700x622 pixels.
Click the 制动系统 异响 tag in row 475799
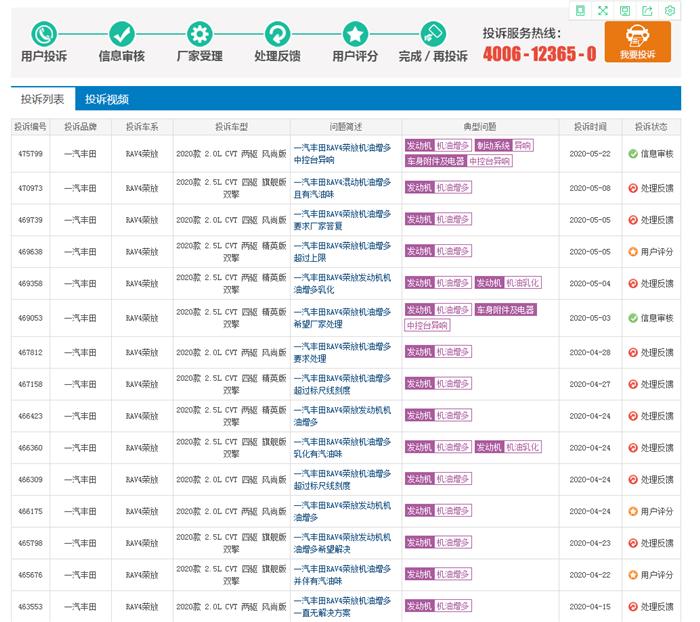point(504,146)
